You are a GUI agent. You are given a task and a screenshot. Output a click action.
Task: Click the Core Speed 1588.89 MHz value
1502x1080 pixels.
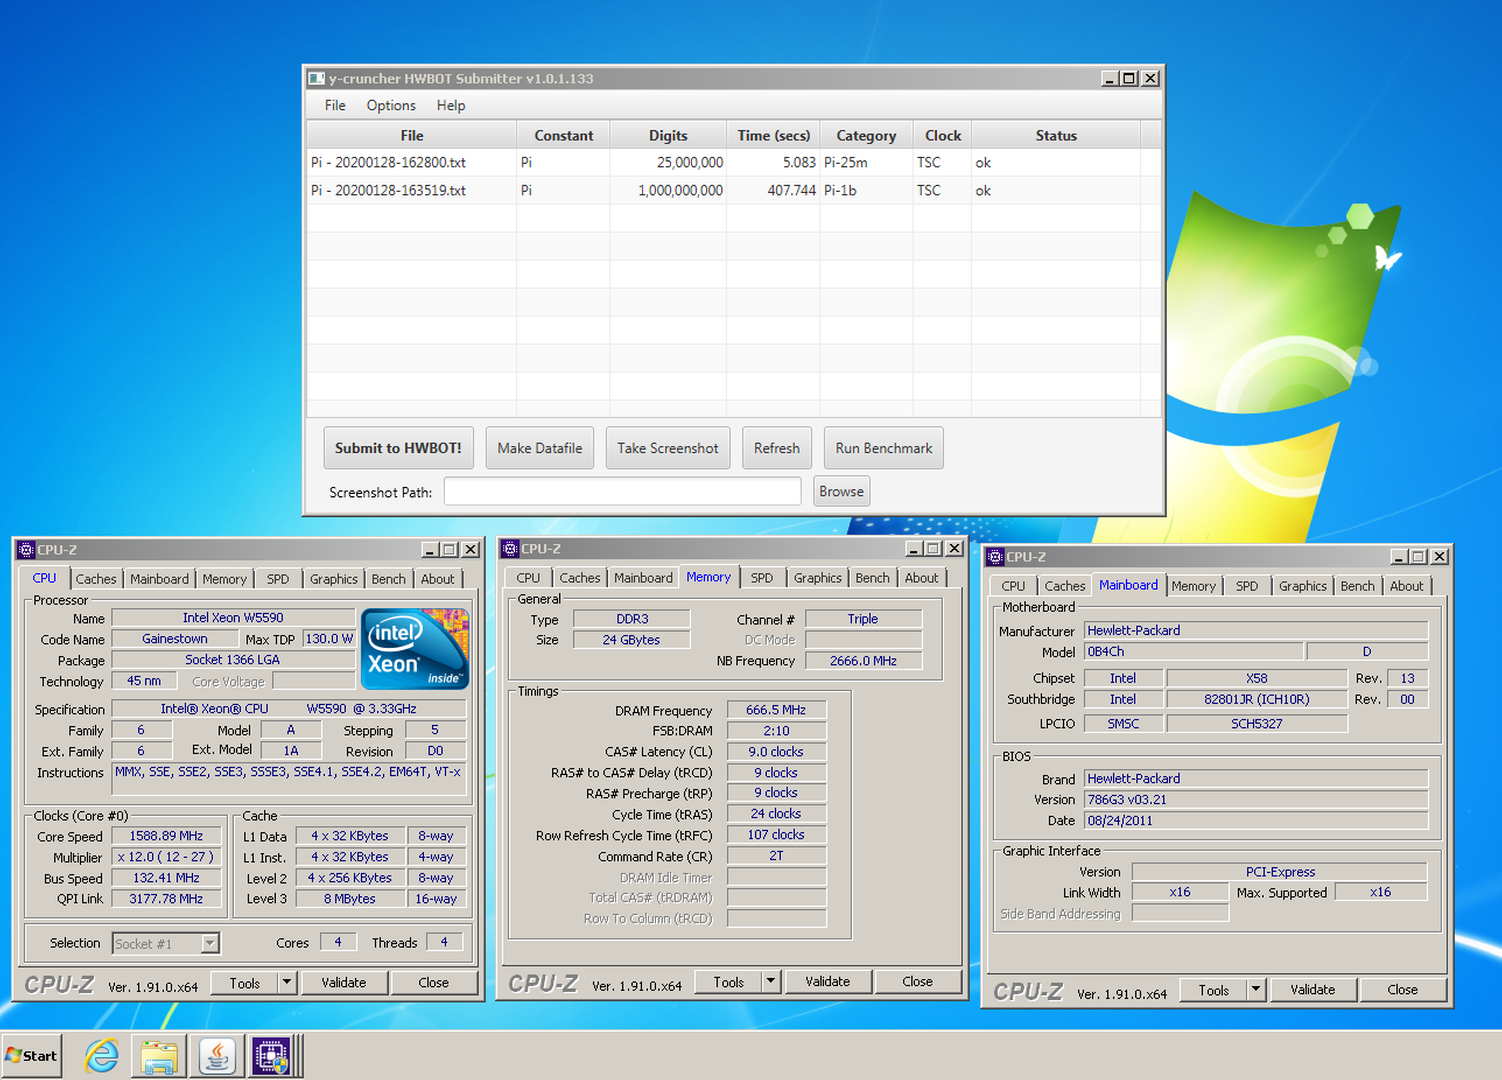166,836
